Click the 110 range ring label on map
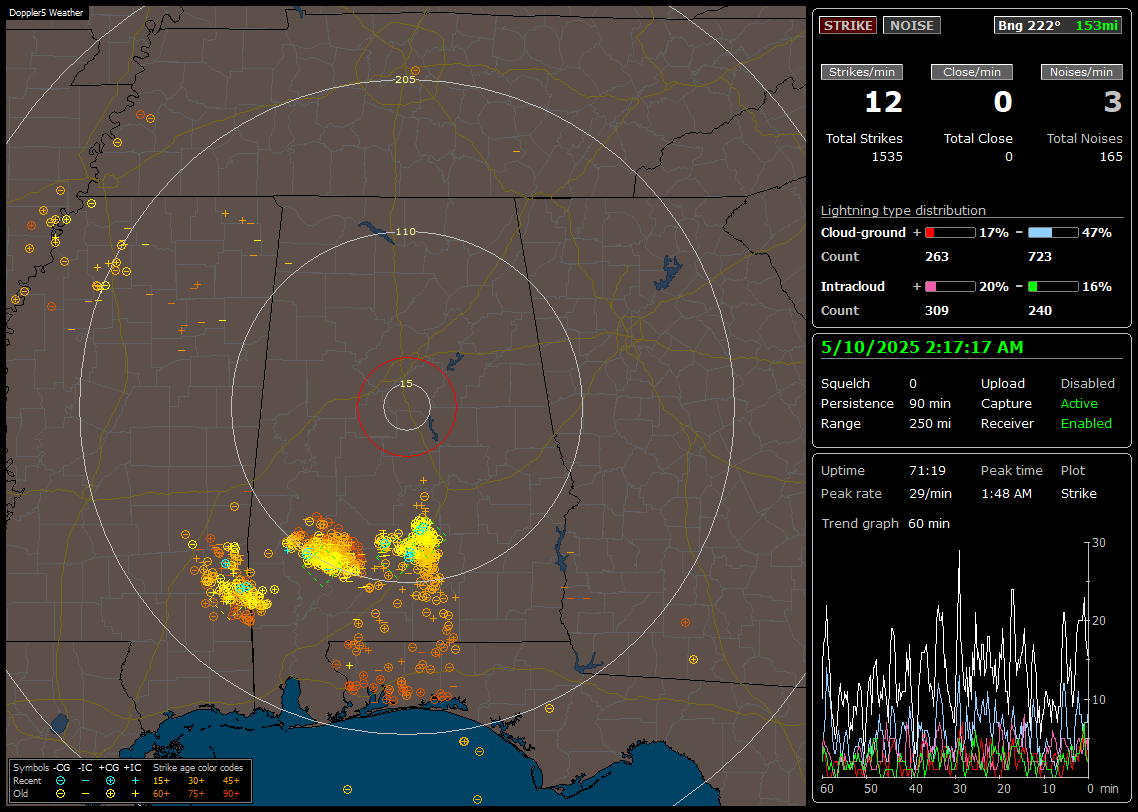The width and height of the screenshot is (1138, 812). tap(405, 231)
